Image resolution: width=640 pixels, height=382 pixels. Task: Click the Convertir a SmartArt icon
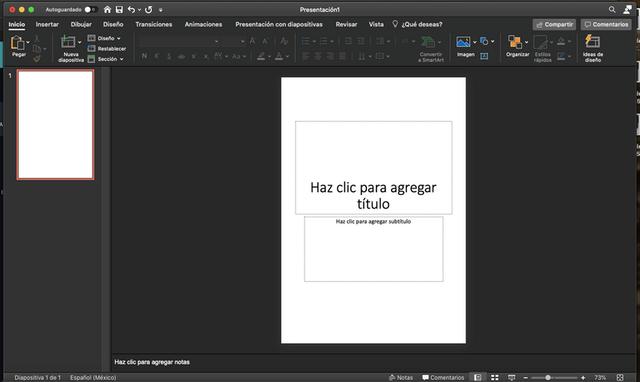(428, 42)
